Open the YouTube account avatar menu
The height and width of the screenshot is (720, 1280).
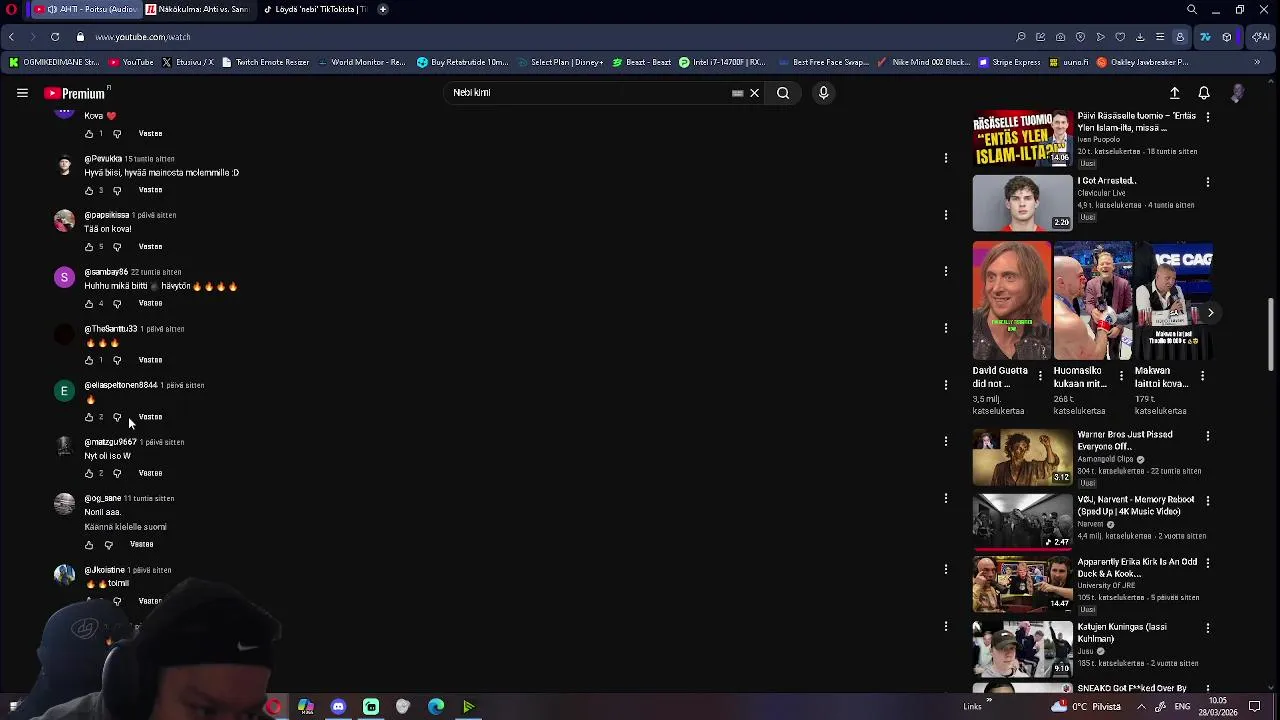[1237, 93]
